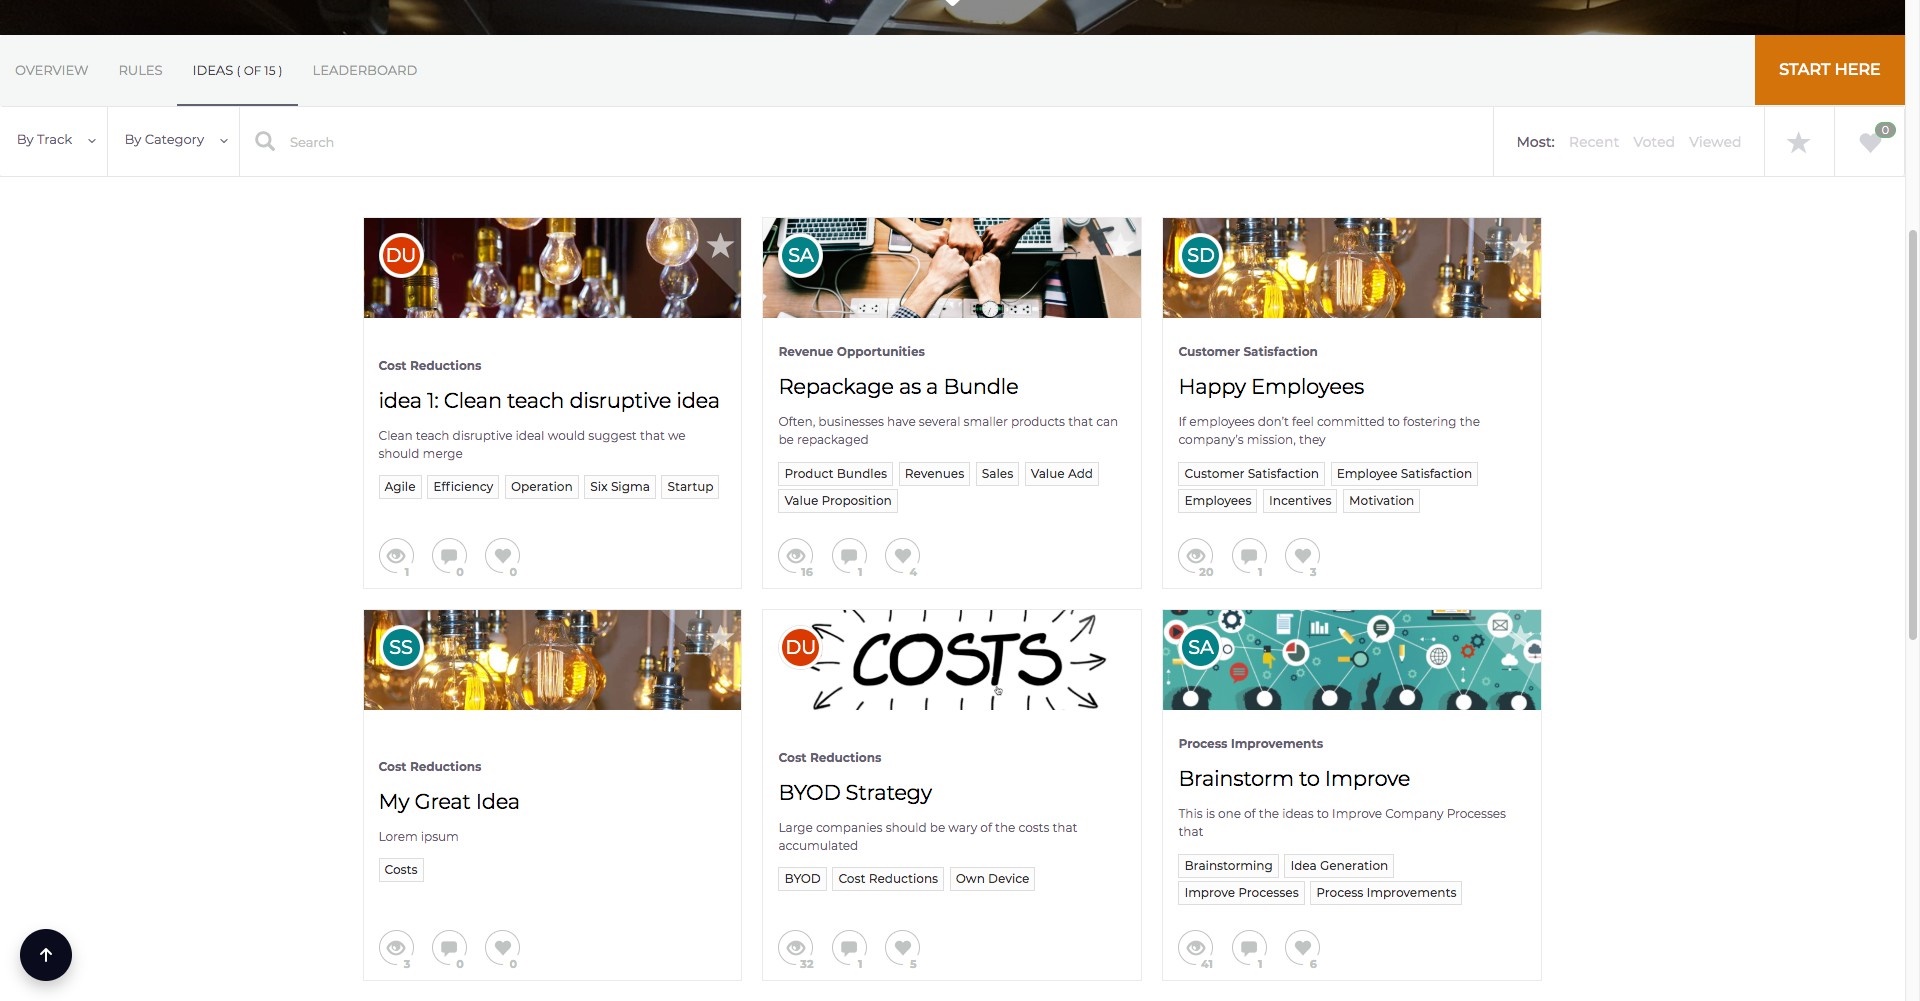Open 'Happy Employees' idea title
This screenshot has height=1001, width=1920.
pos(1271,387)
